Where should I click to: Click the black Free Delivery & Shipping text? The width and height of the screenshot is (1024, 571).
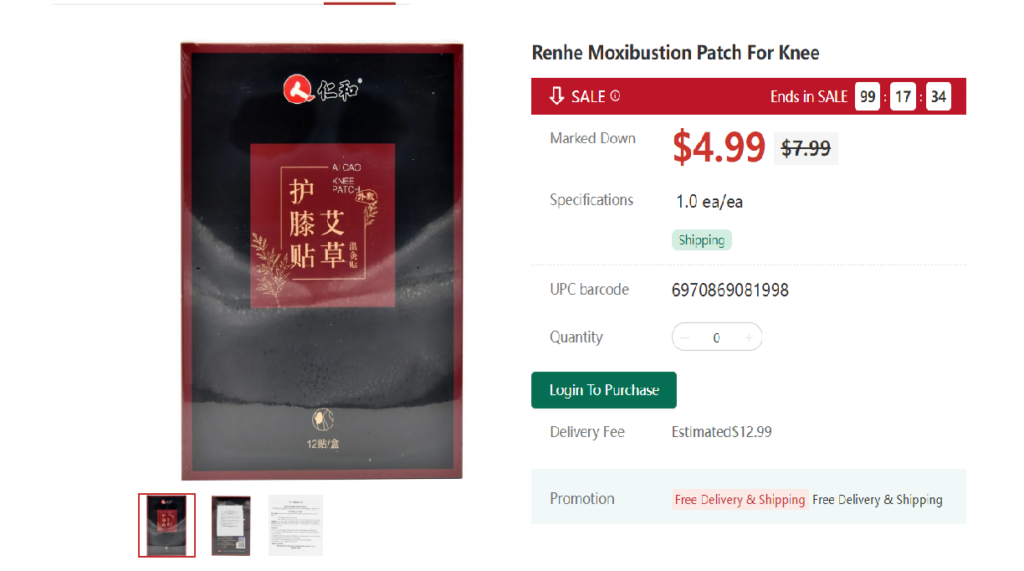877,500
